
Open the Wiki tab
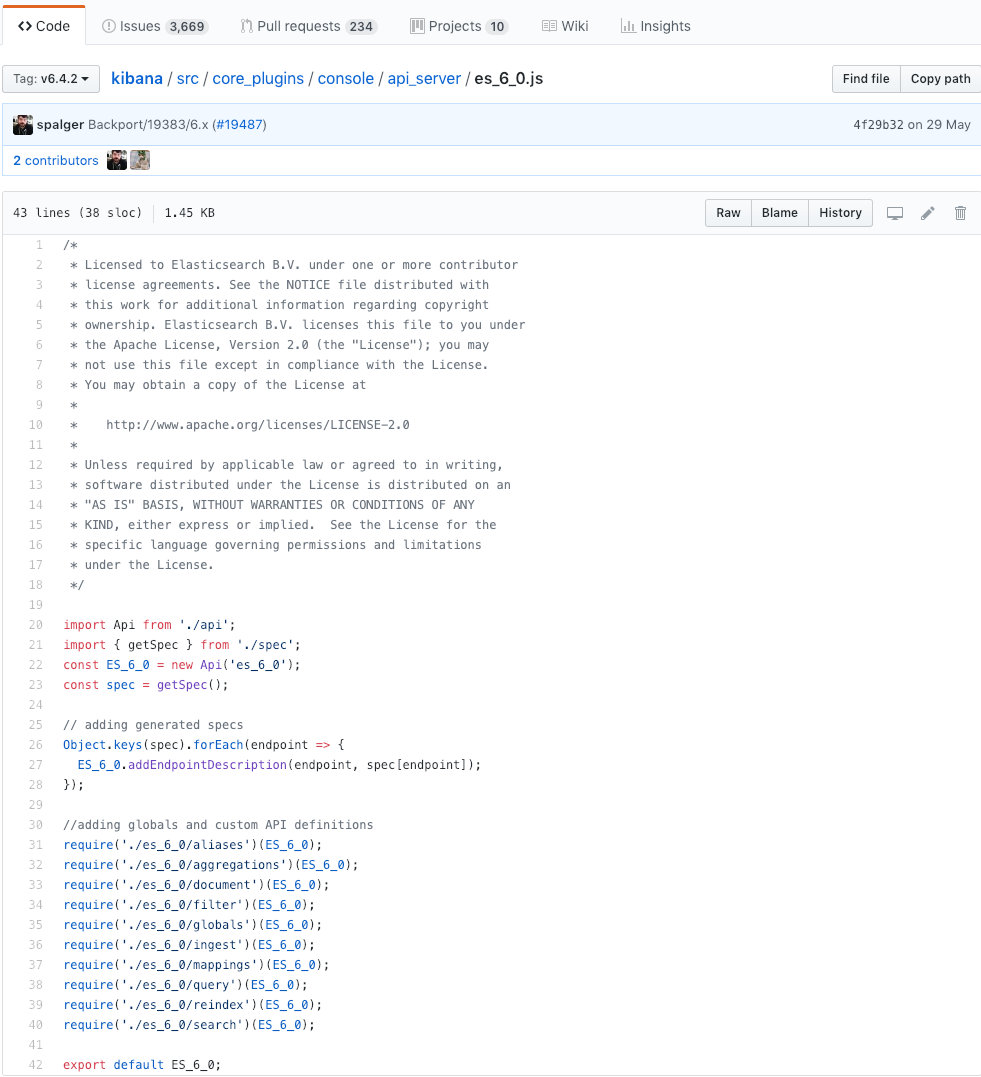tap(565, 26)
